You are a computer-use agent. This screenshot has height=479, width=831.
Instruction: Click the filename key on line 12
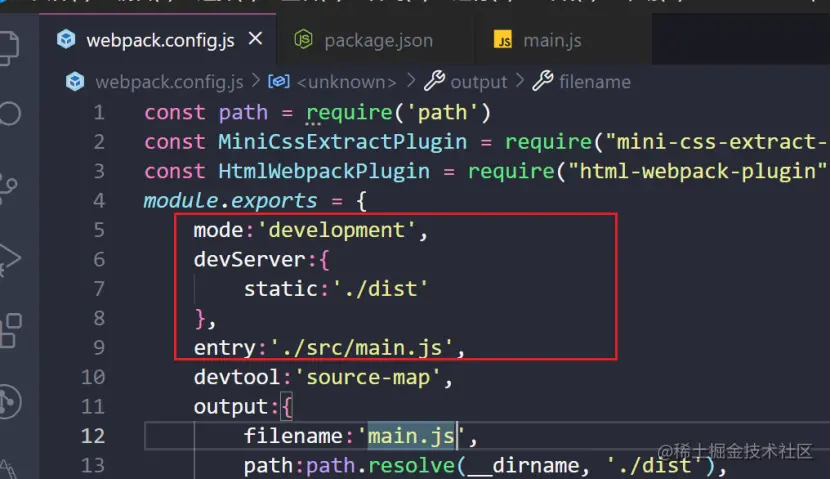293,436
